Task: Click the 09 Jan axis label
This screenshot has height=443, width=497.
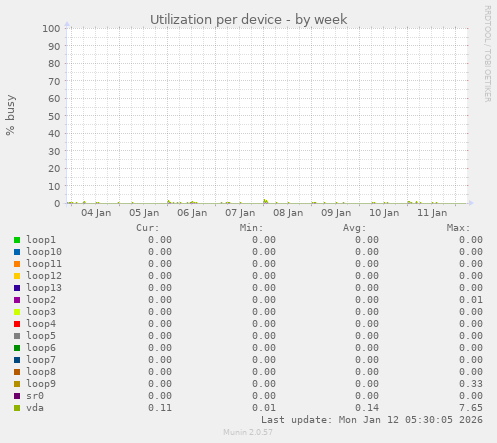Action: coord(336,213)
